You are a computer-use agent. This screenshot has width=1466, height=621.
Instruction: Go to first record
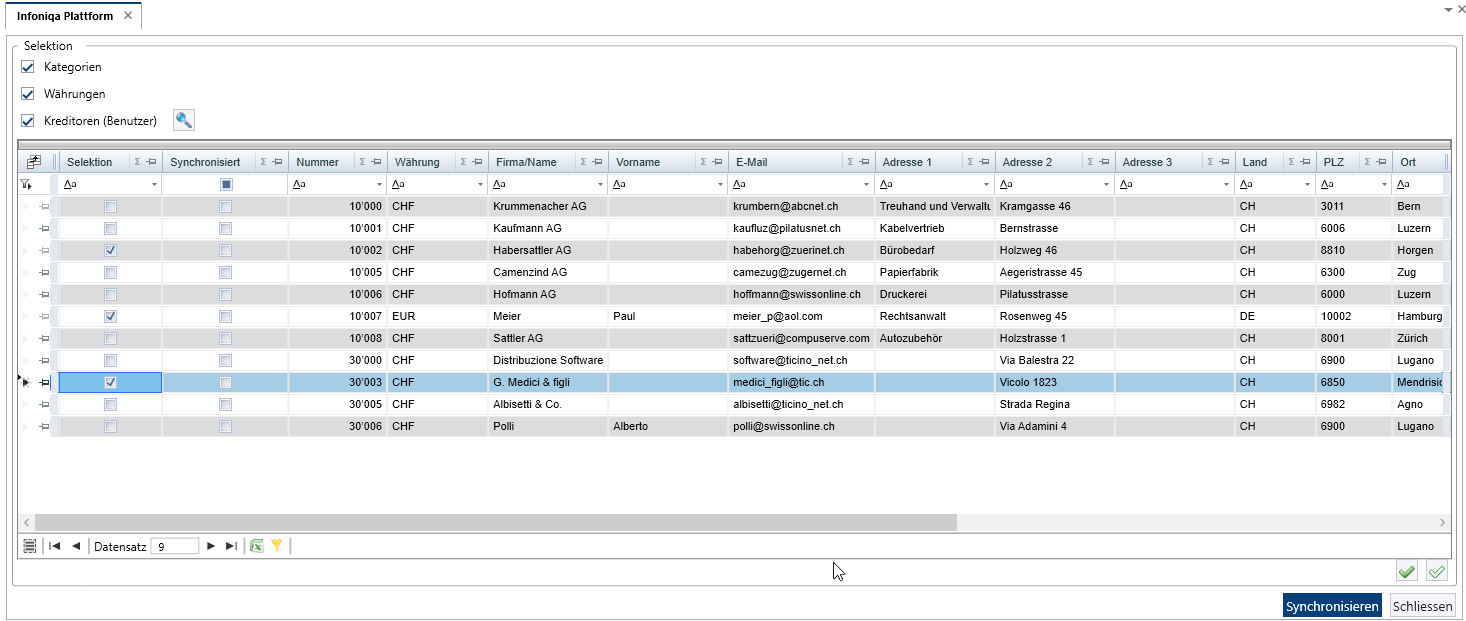54,546
